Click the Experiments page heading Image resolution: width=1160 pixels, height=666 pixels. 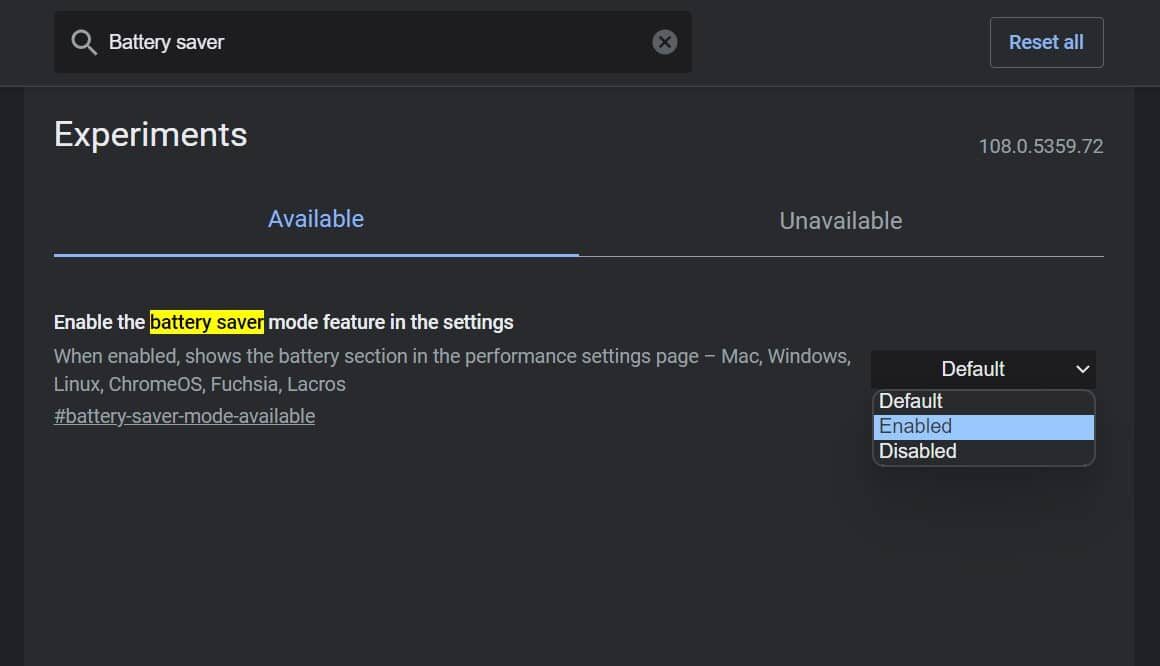[x=150, y=134]
